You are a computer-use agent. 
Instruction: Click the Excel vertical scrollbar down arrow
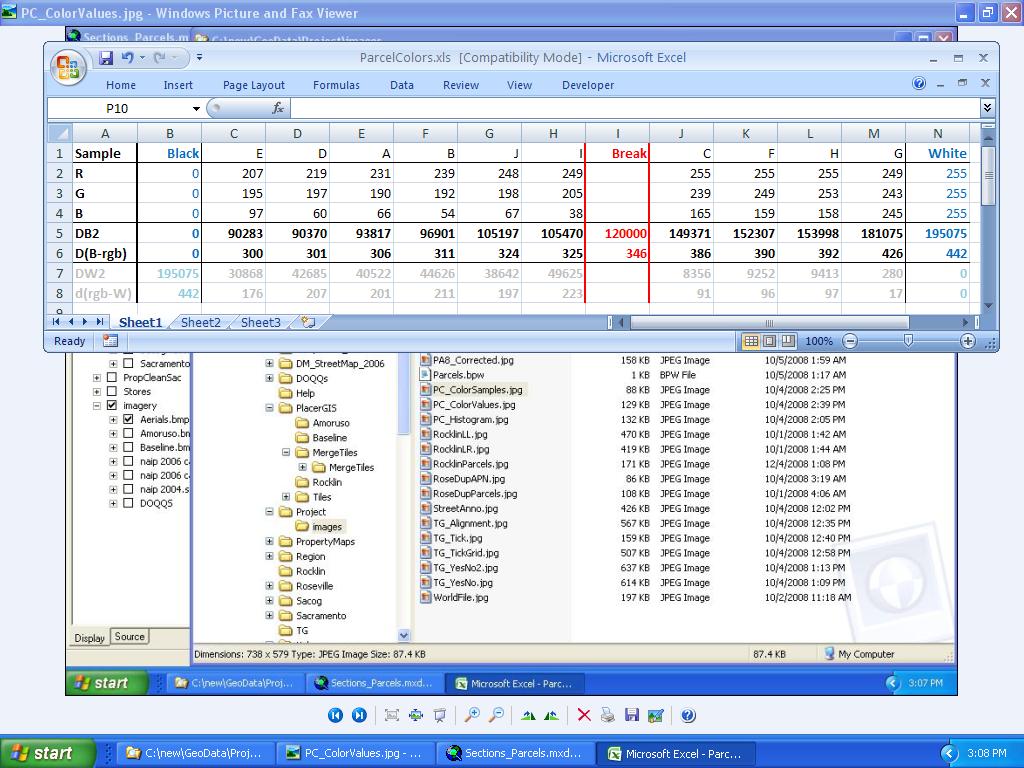click(x=988, y=305)
